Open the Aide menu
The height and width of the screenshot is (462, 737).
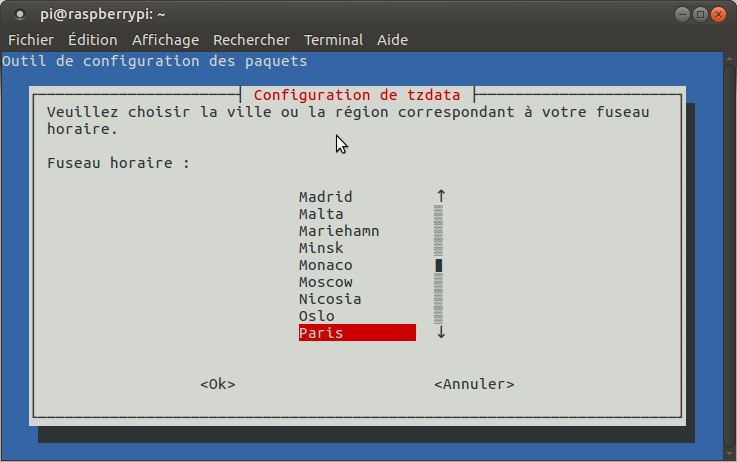pyautogui.click(x=392, y=40)
